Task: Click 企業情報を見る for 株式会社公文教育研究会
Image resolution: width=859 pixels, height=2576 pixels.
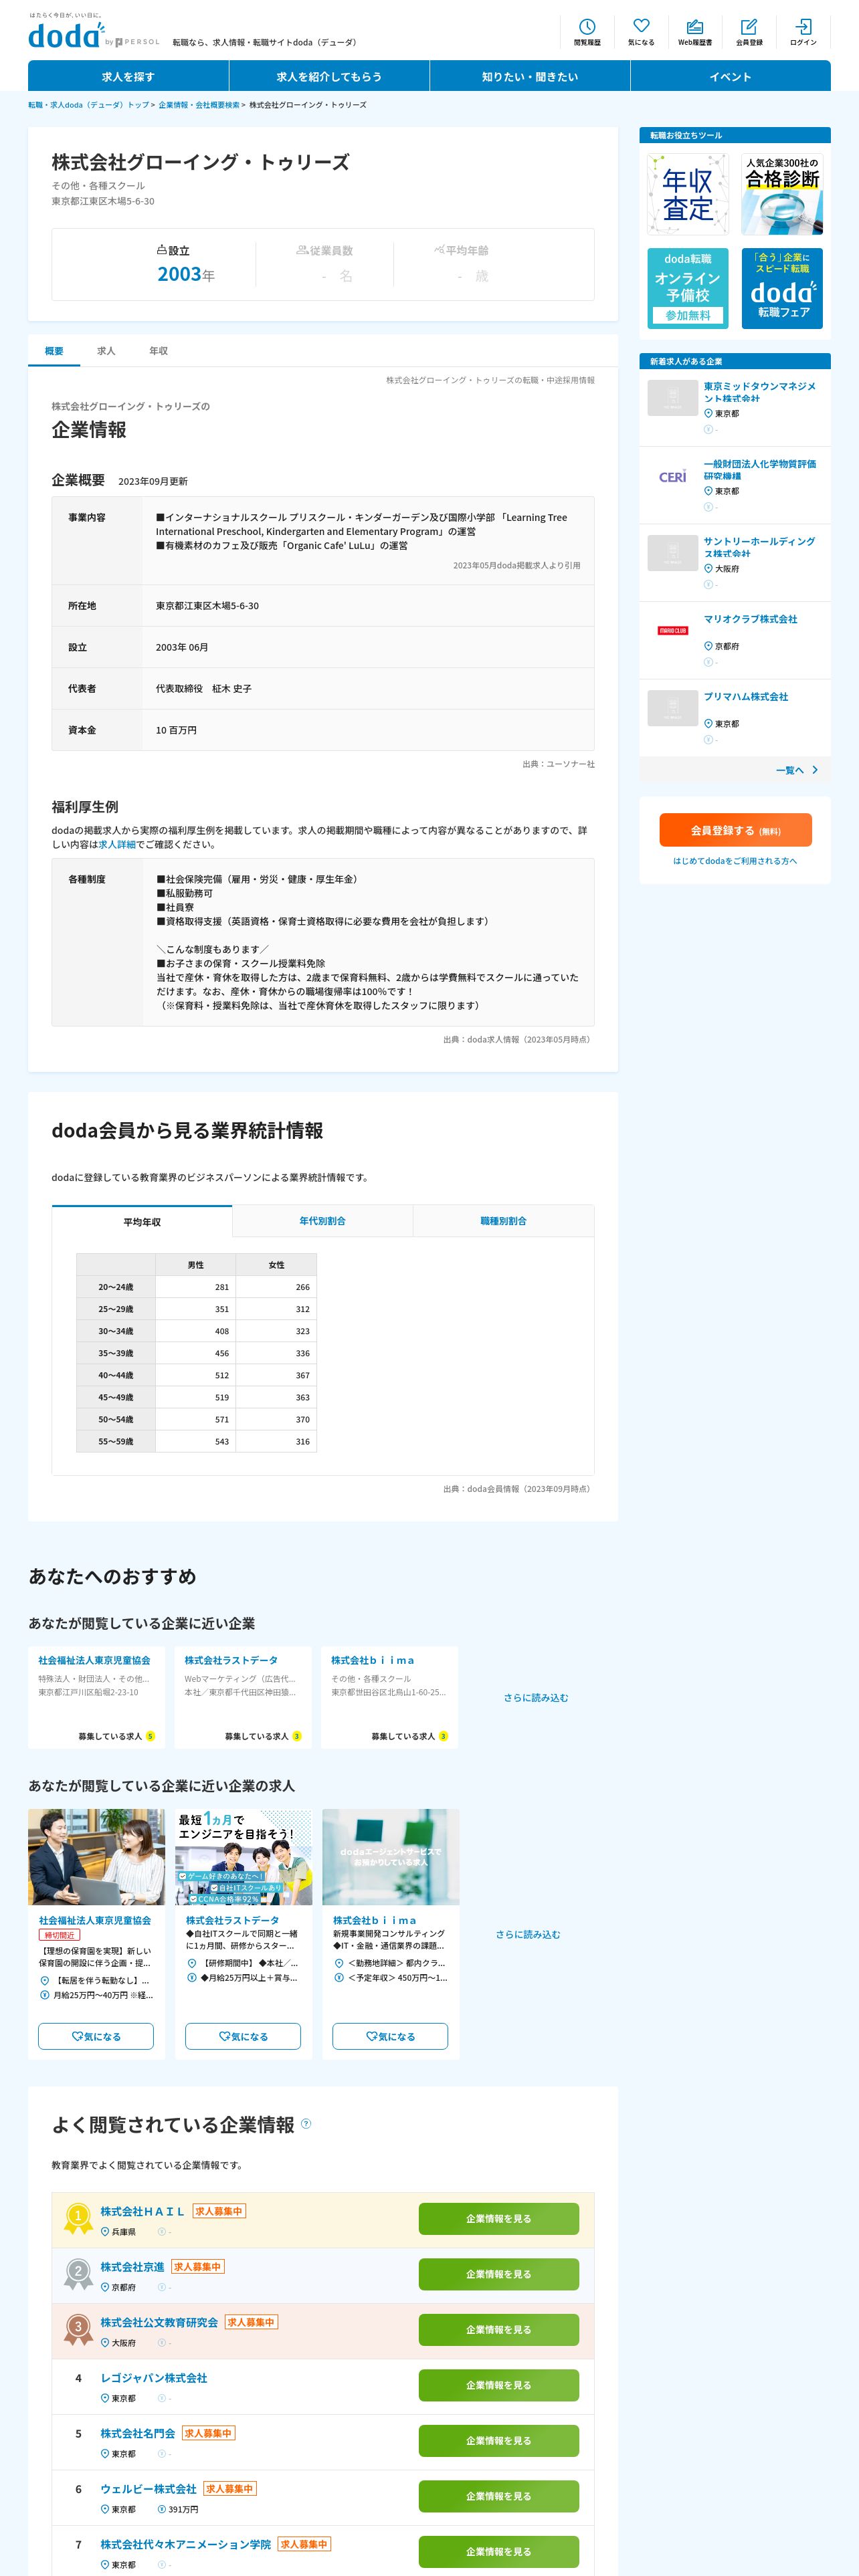Action: tap(498, 2329)
